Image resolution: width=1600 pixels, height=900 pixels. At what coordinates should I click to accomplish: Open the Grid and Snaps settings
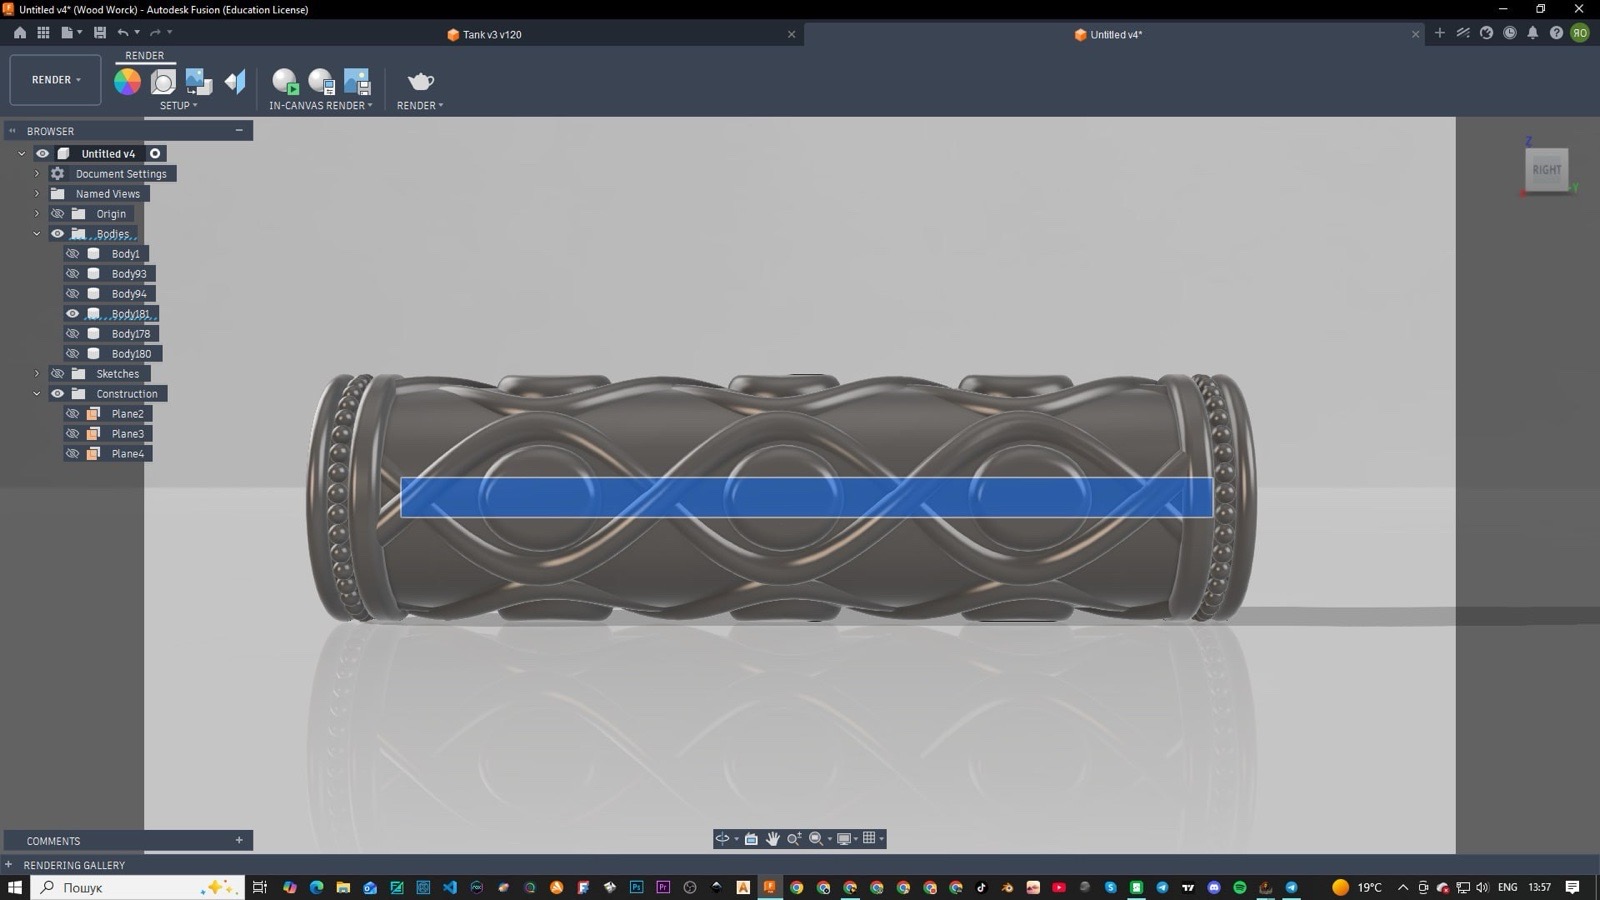(x=869, y=838)
